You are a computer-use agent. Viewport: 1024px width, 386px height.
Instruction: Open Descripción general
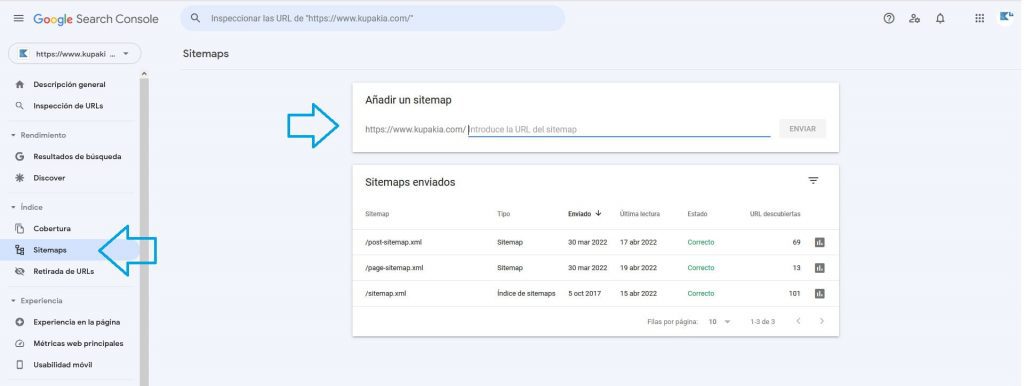(69, 85)
